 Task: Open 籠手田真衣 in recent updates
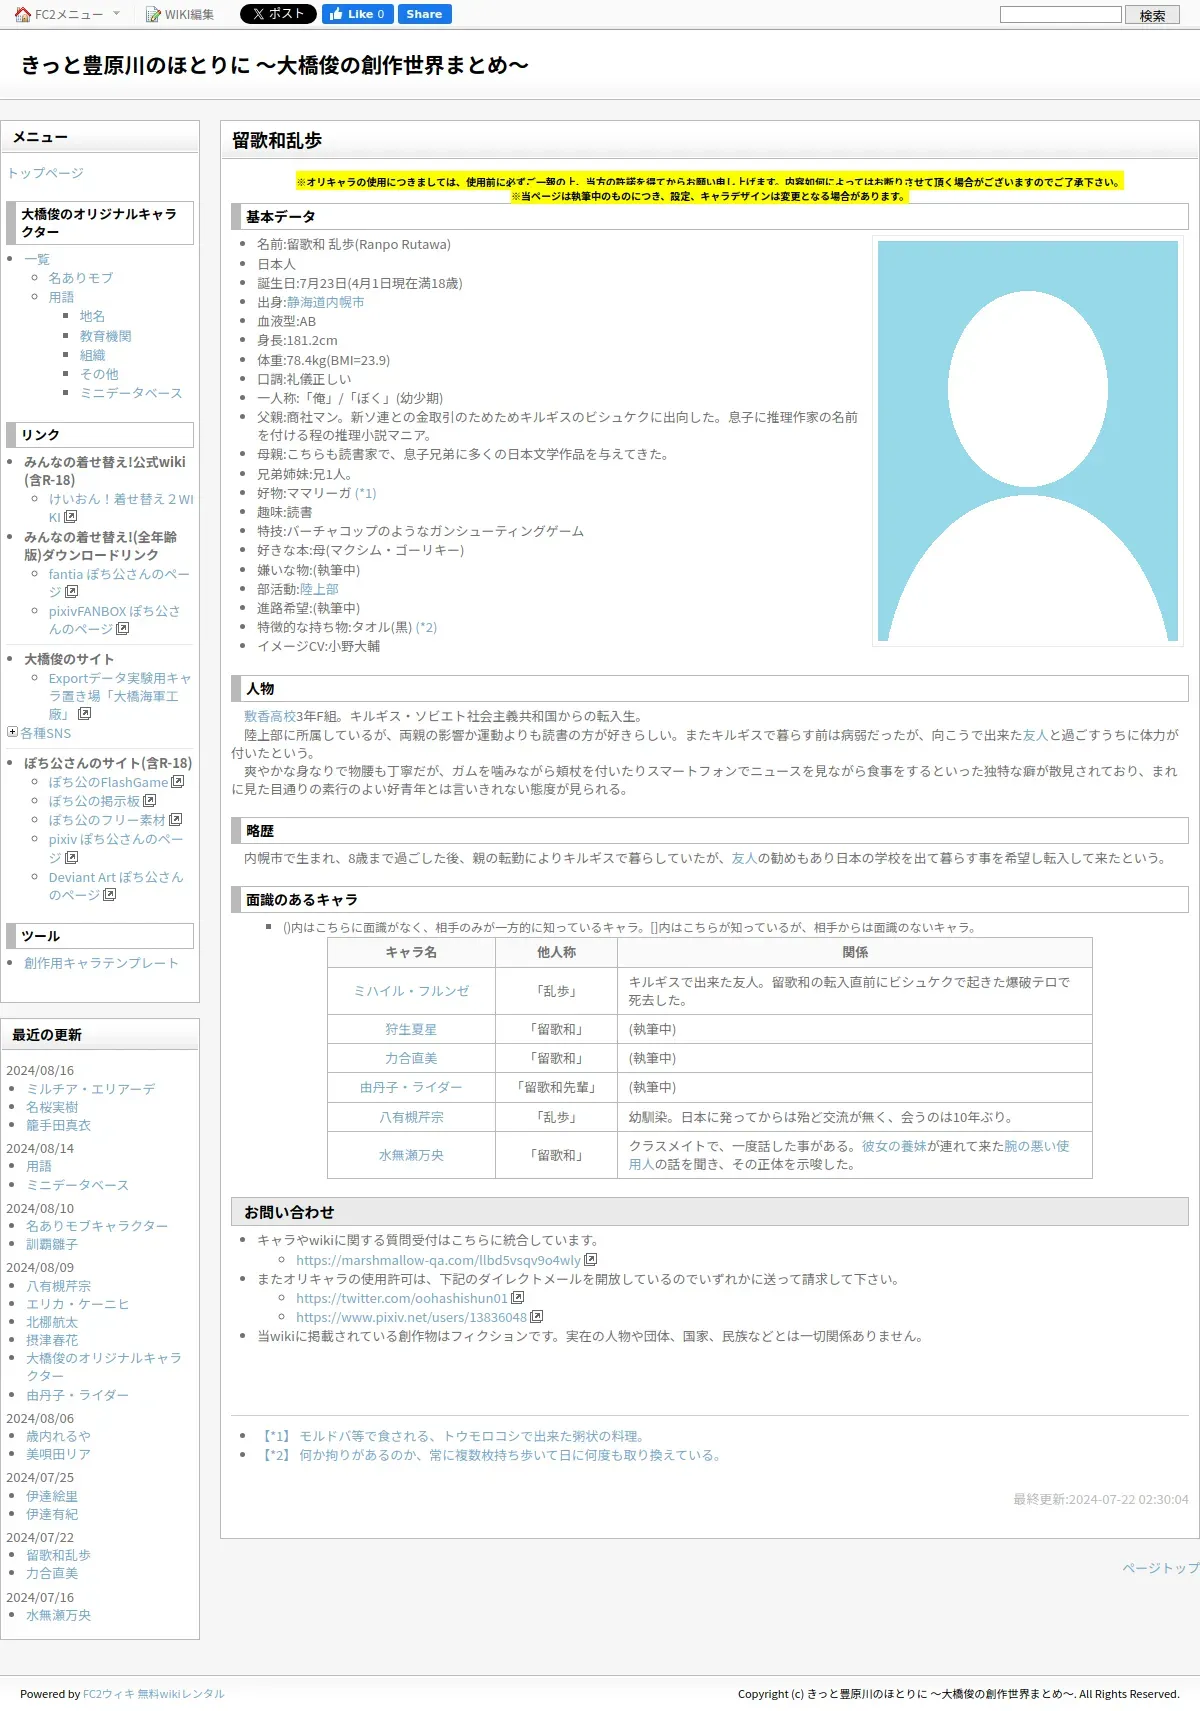tap(58, 1125)
